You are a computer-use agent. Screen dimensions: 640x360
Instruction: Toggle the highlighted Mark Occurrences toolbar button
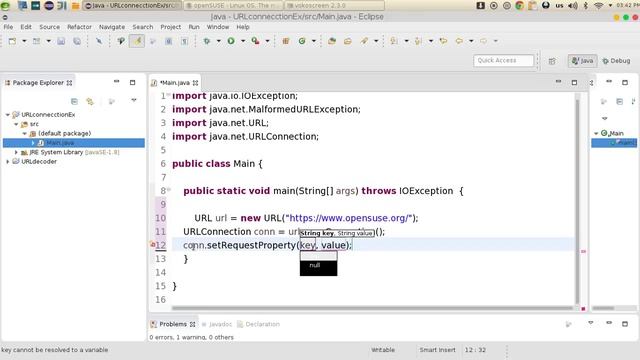137,41
